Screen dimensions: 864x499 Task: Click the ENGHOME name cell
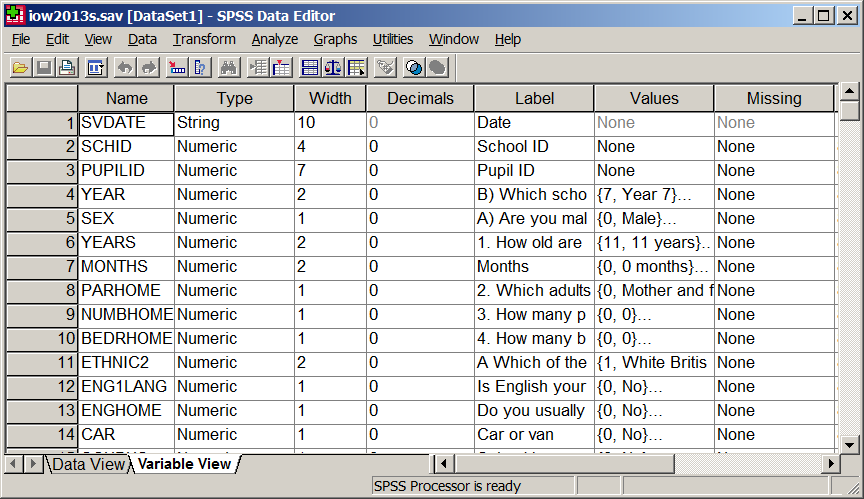126,410
